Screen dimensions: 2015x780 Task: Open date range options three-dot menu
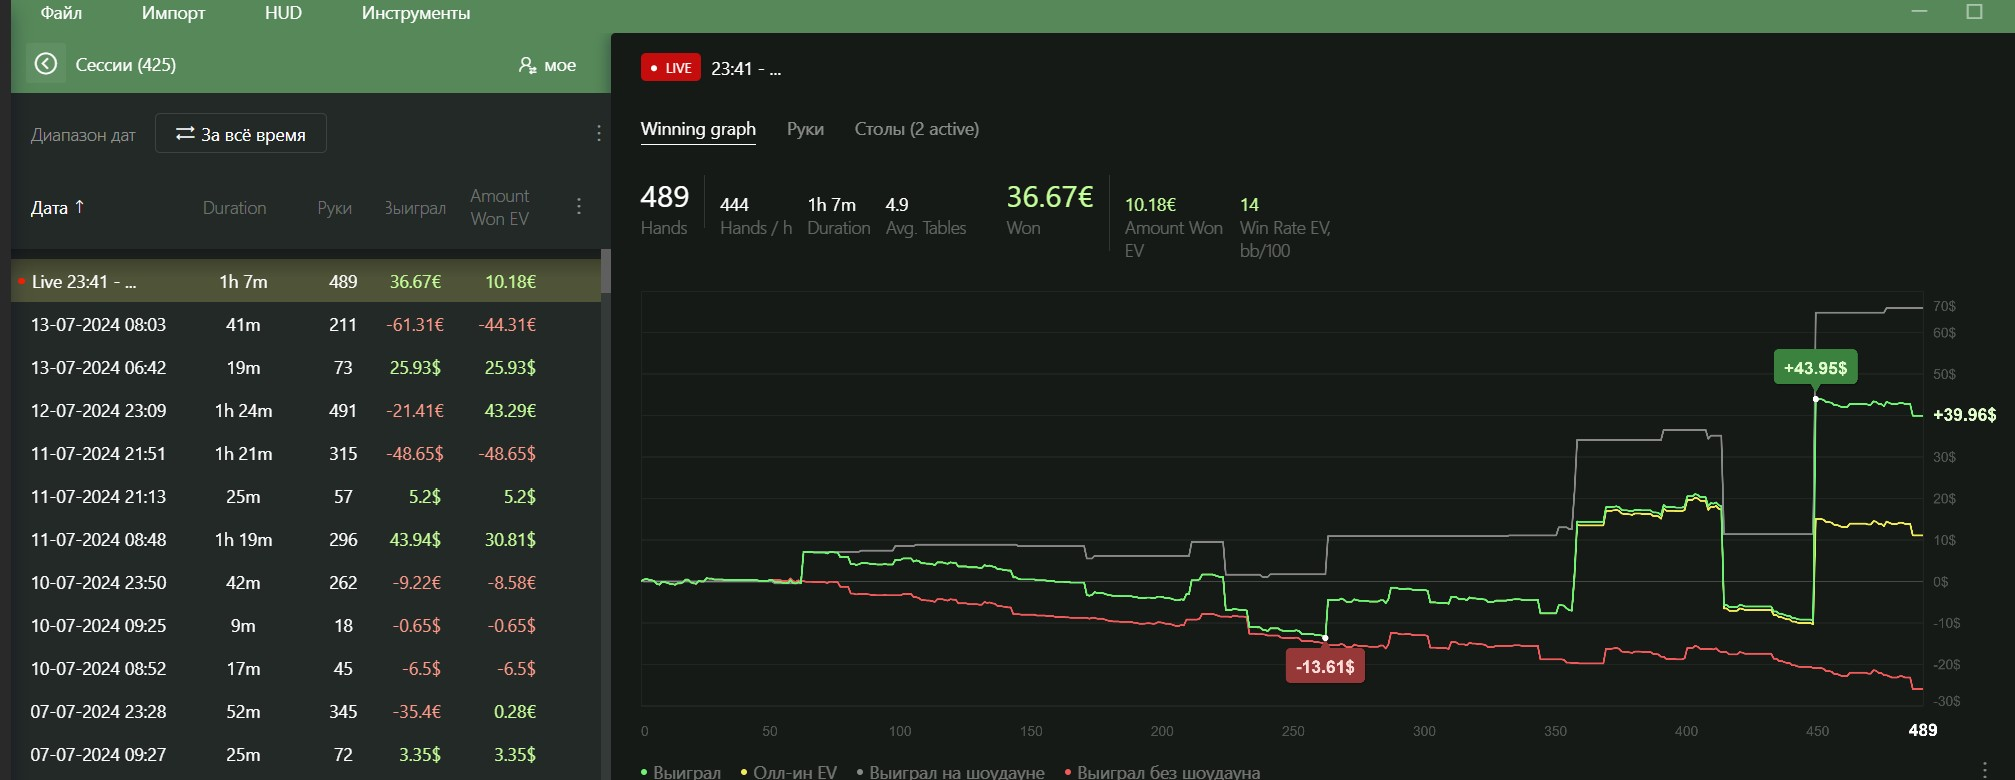(x=598, y=133)
